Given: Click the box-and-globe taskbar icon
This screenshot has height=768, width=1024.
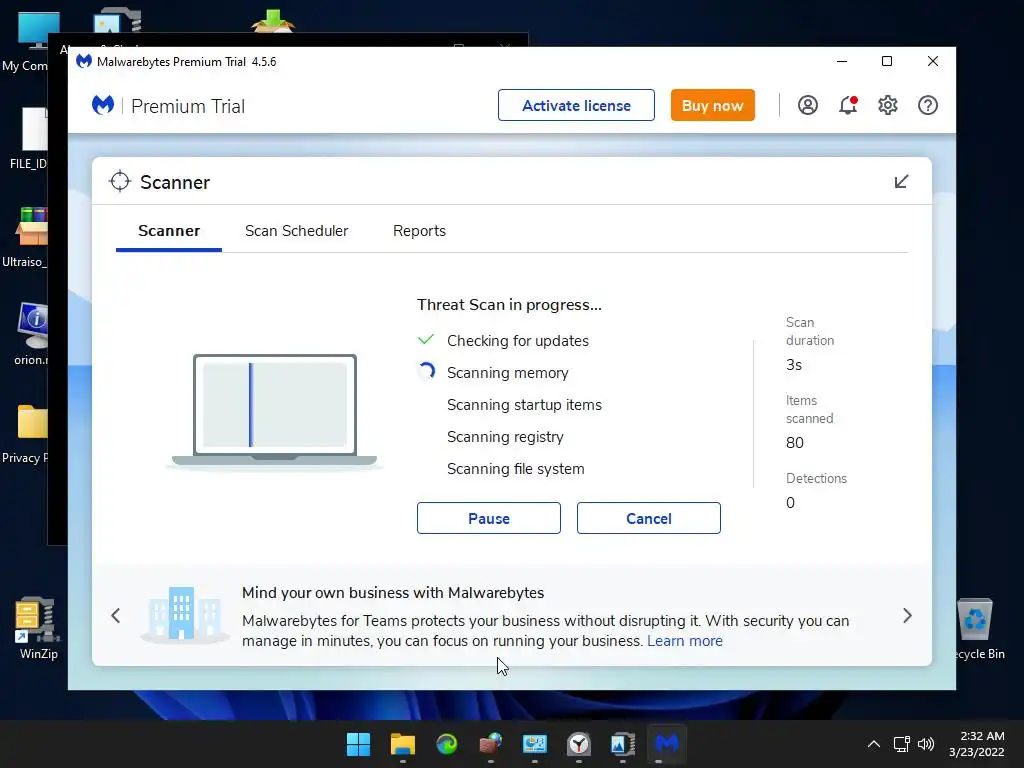Looking at the screenshot, I should pos(491,744).
